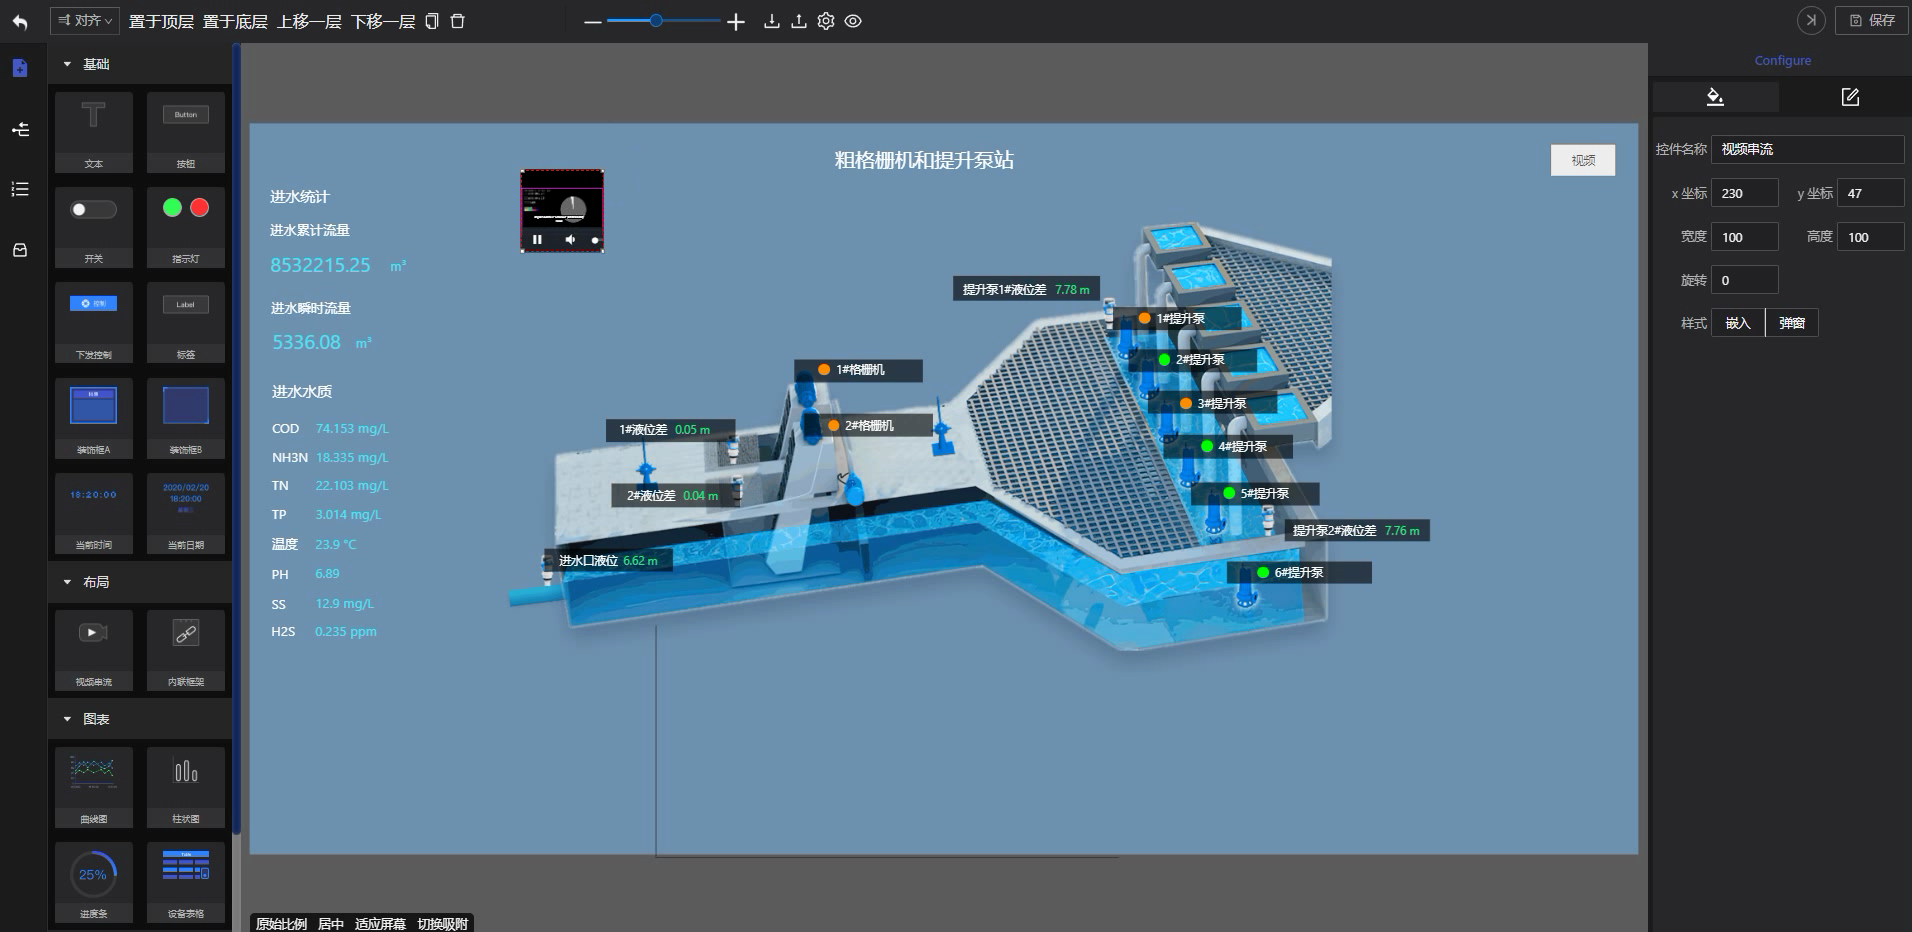The height and width of the screenshot is (932, 1912).
Task: Click the trash delete icon
Action: (x=458, y=21)
